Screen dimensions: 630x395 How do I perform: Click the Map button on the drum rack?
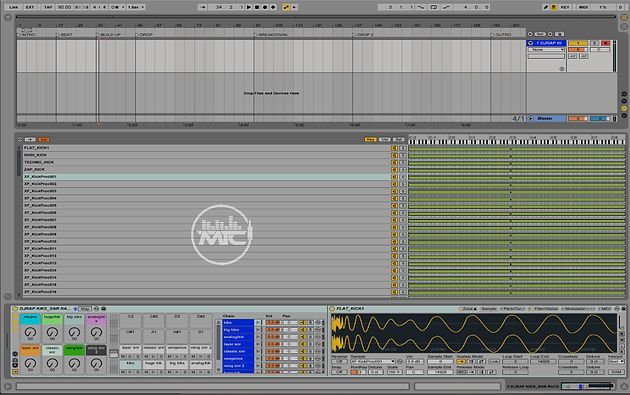(85, 309)
